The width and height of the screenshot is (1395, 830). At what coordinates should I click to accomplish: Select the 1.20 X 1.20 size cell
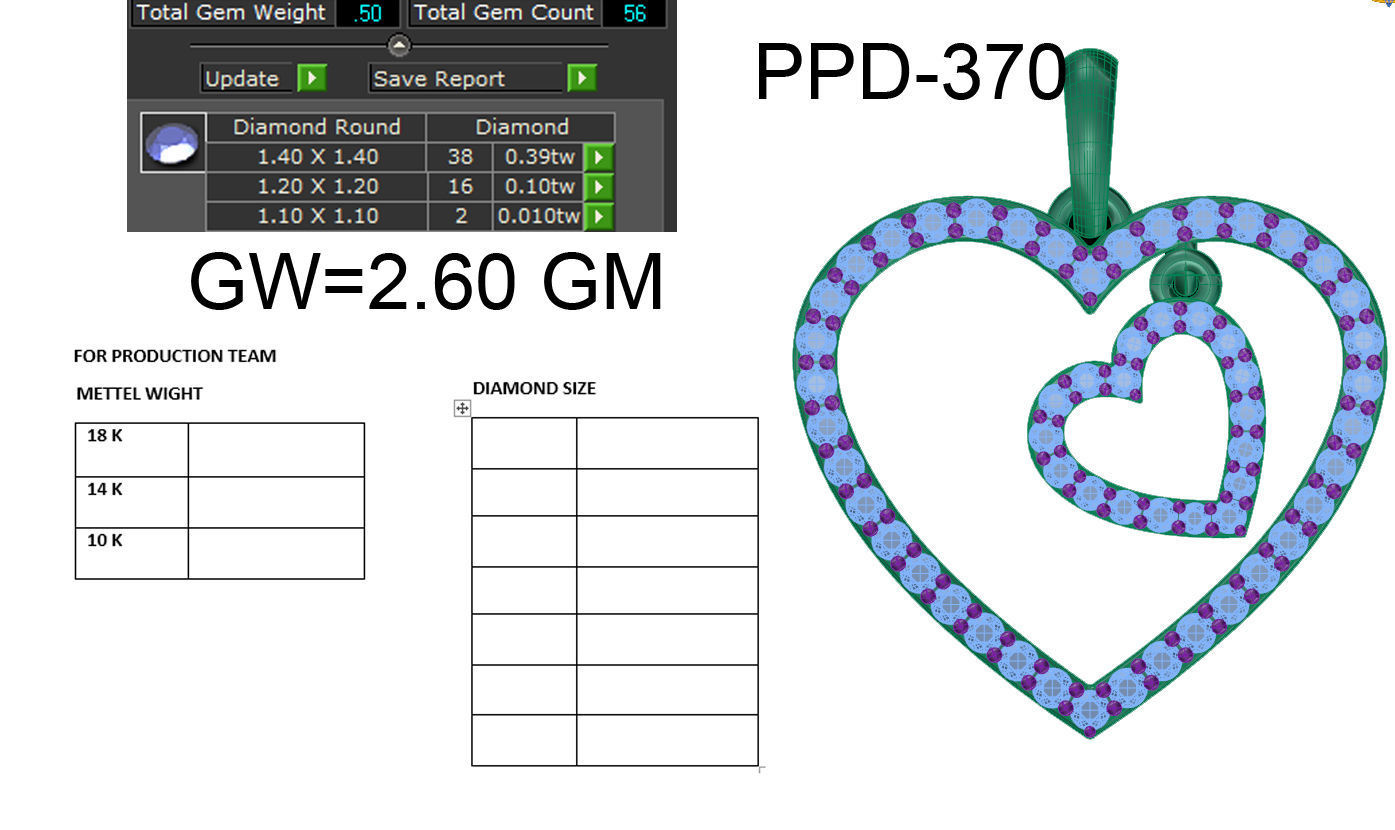click(317, 186)
